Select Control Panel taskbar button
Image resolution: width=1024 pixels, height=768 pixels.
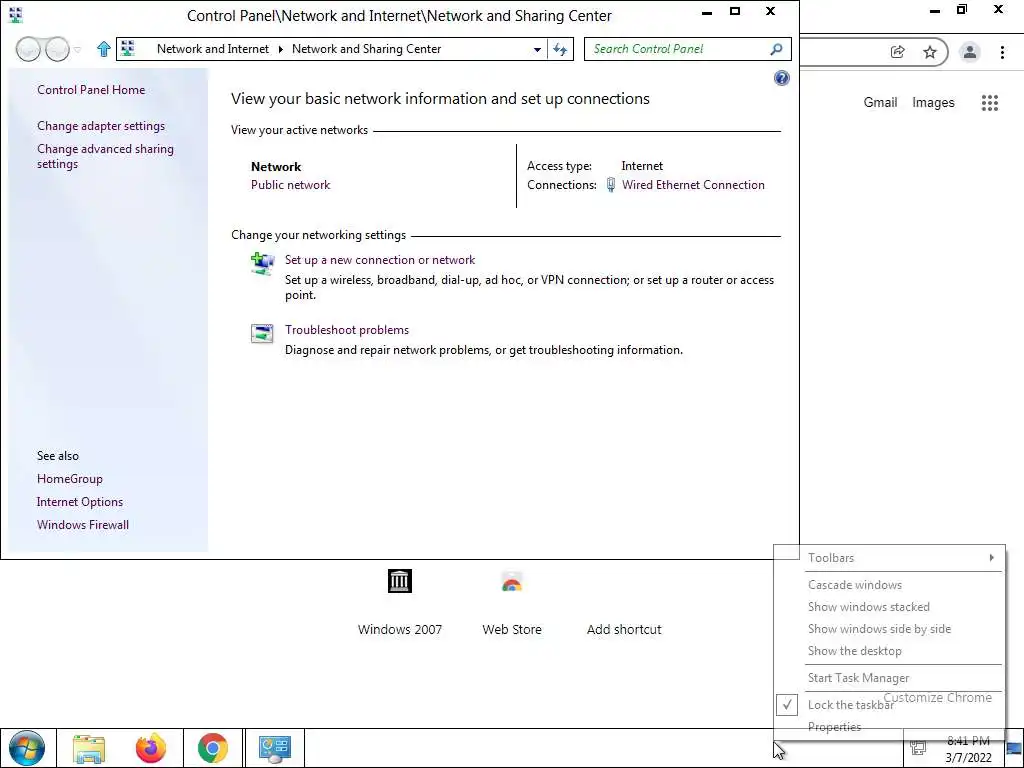coord(274,748)
